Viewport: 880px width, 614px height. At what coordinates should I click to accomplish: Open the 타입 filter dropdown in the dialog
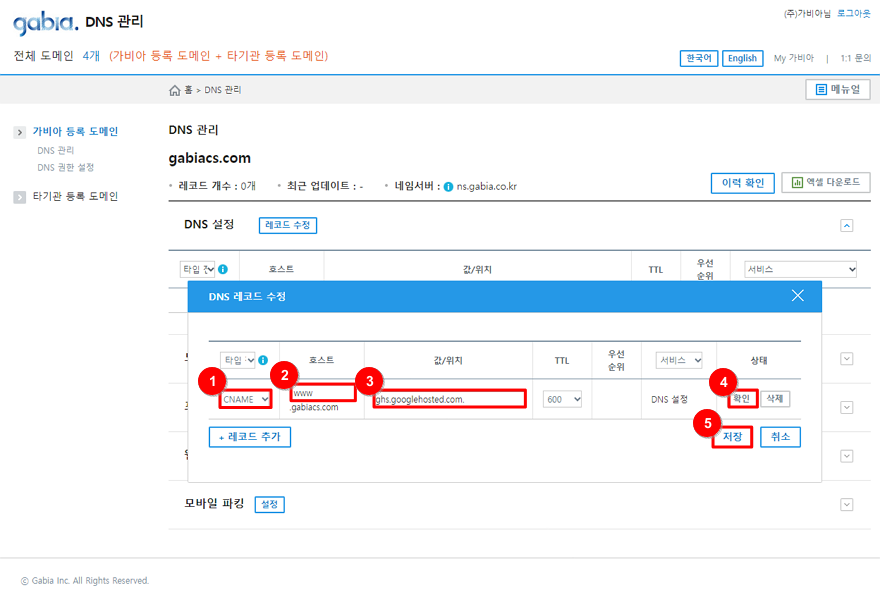click(x=238, y=360)
